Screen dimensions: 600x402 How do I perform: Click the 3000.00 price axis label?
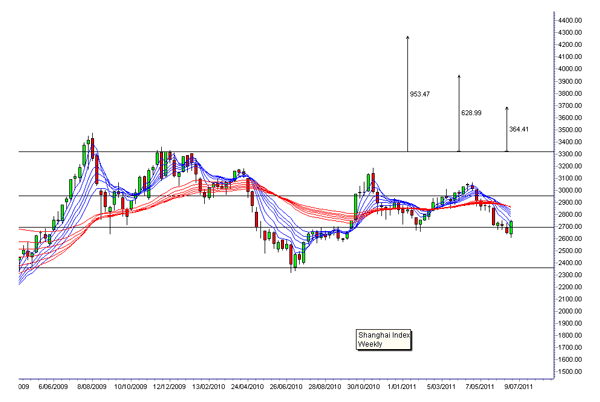tap(570, 190)
